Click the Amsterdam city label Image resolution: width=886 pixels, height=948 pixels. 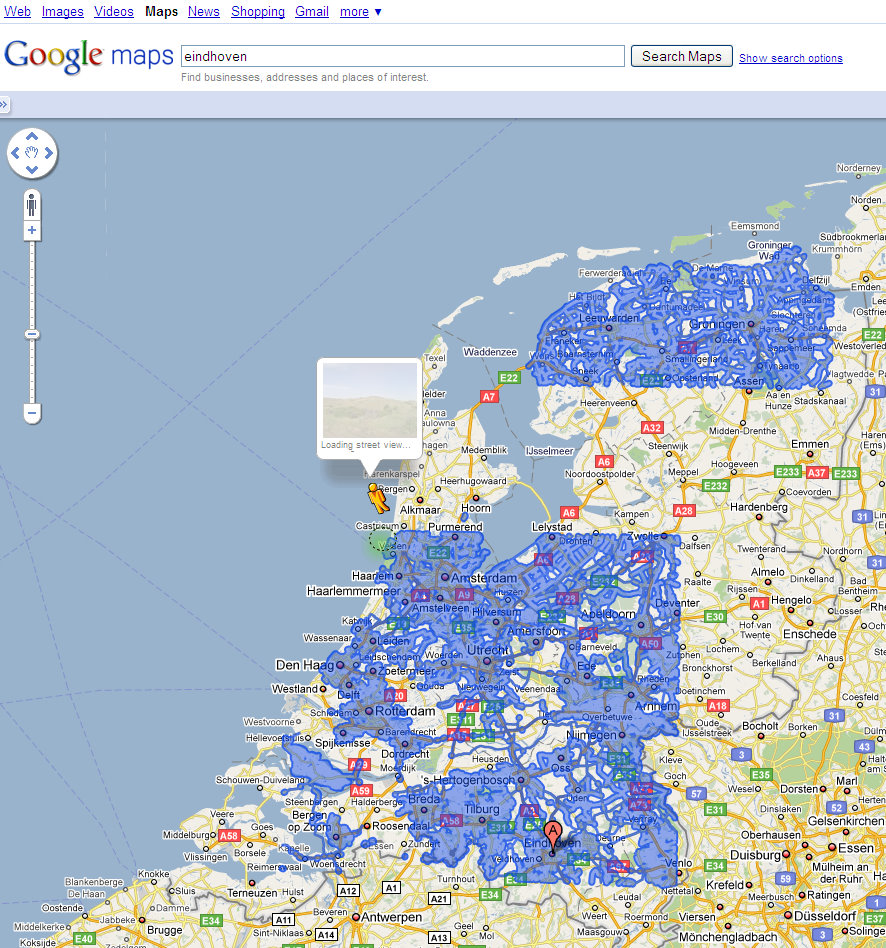[484, 578]
